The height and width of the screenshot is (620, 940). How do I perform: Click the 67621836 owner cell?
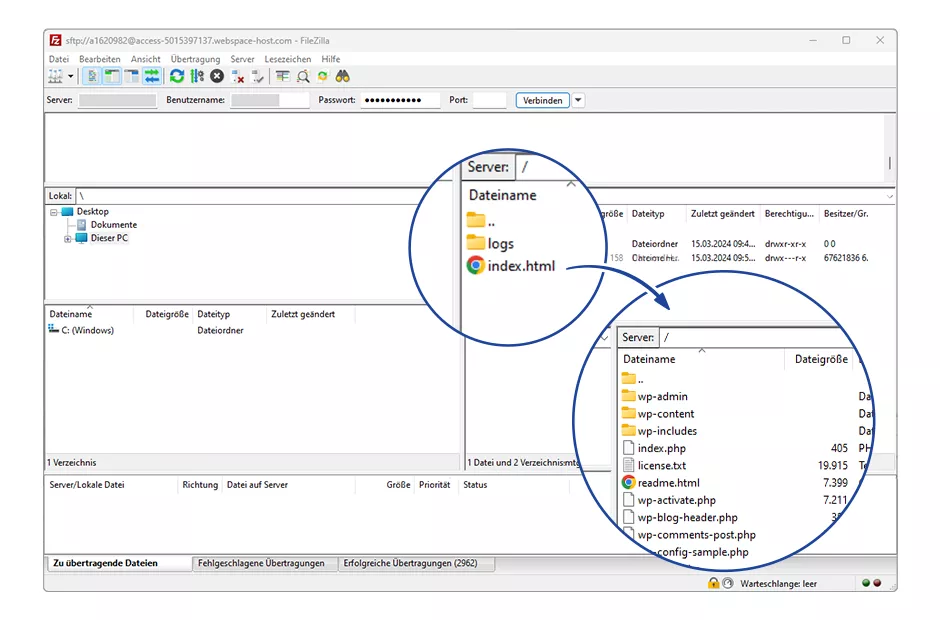pos(846,258)
